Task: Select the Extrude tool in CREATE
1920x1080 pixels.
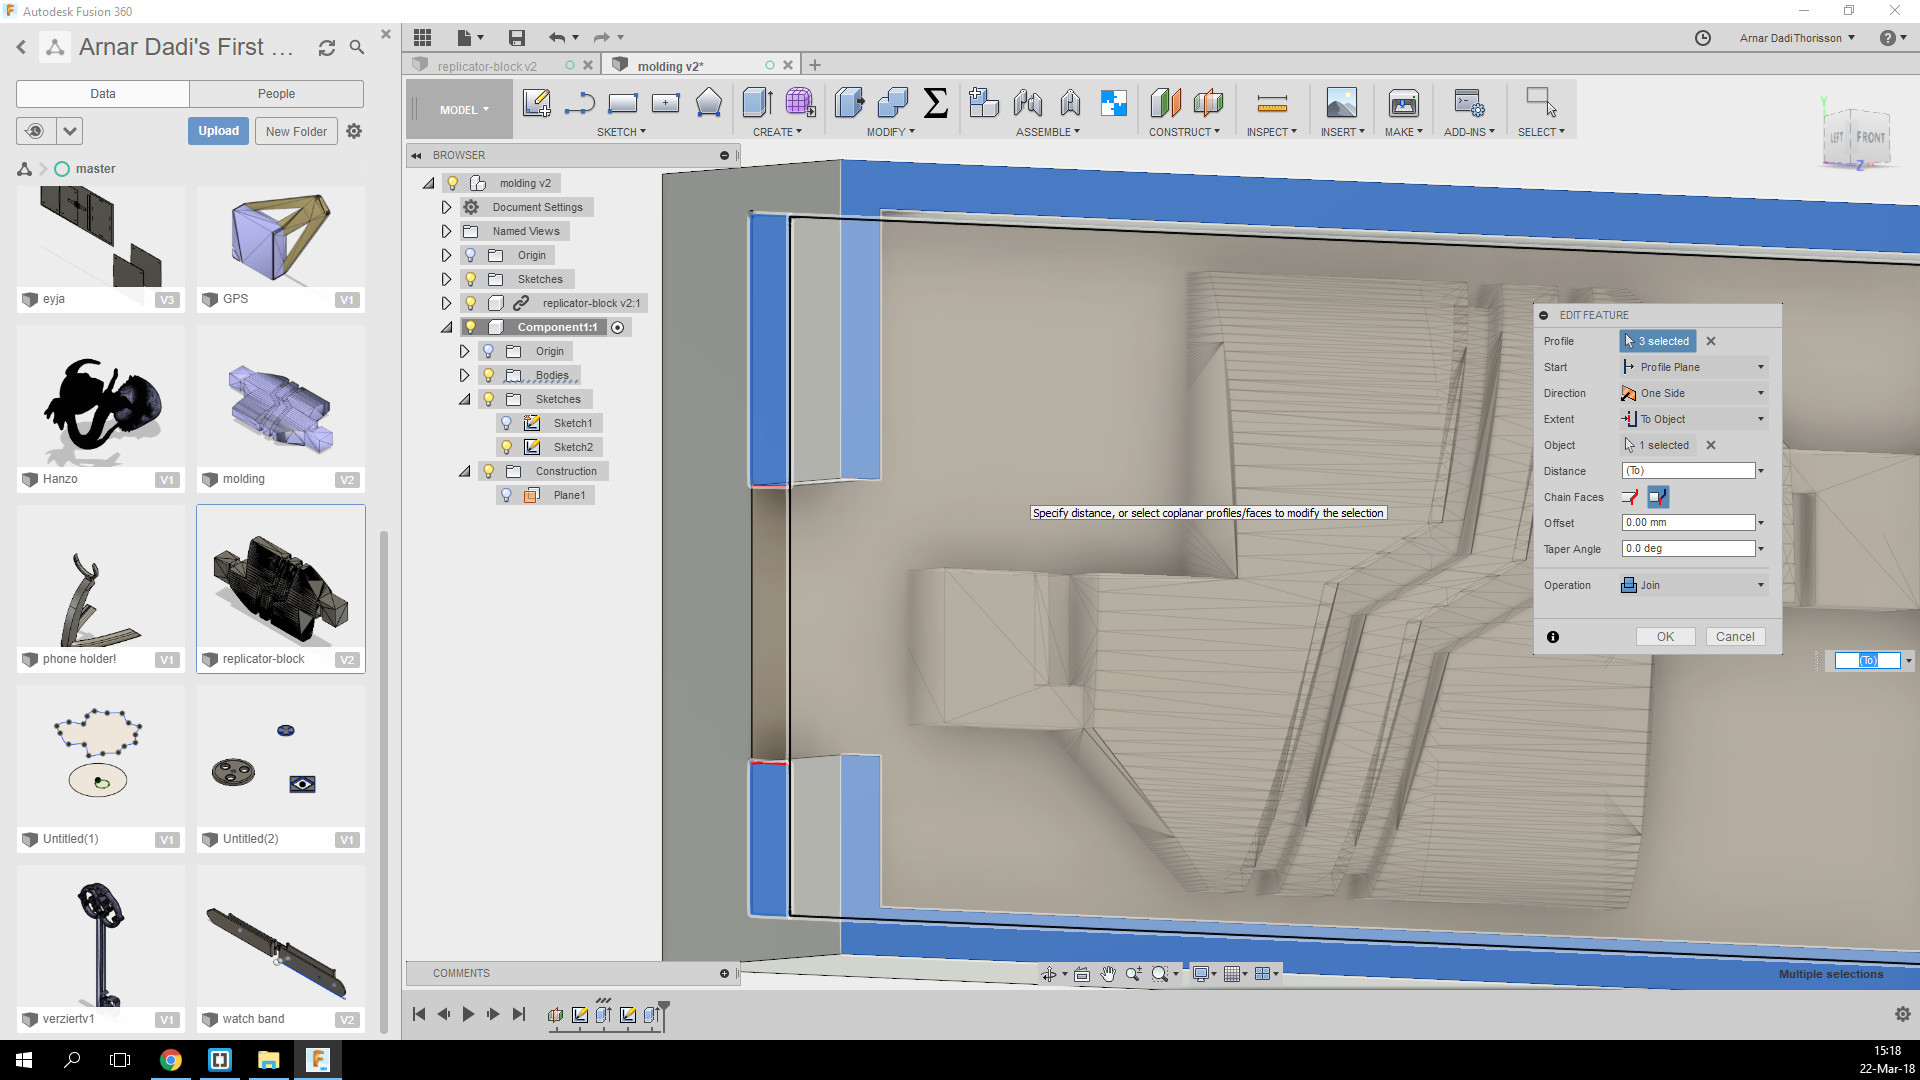Action: [x=757, y=103]
